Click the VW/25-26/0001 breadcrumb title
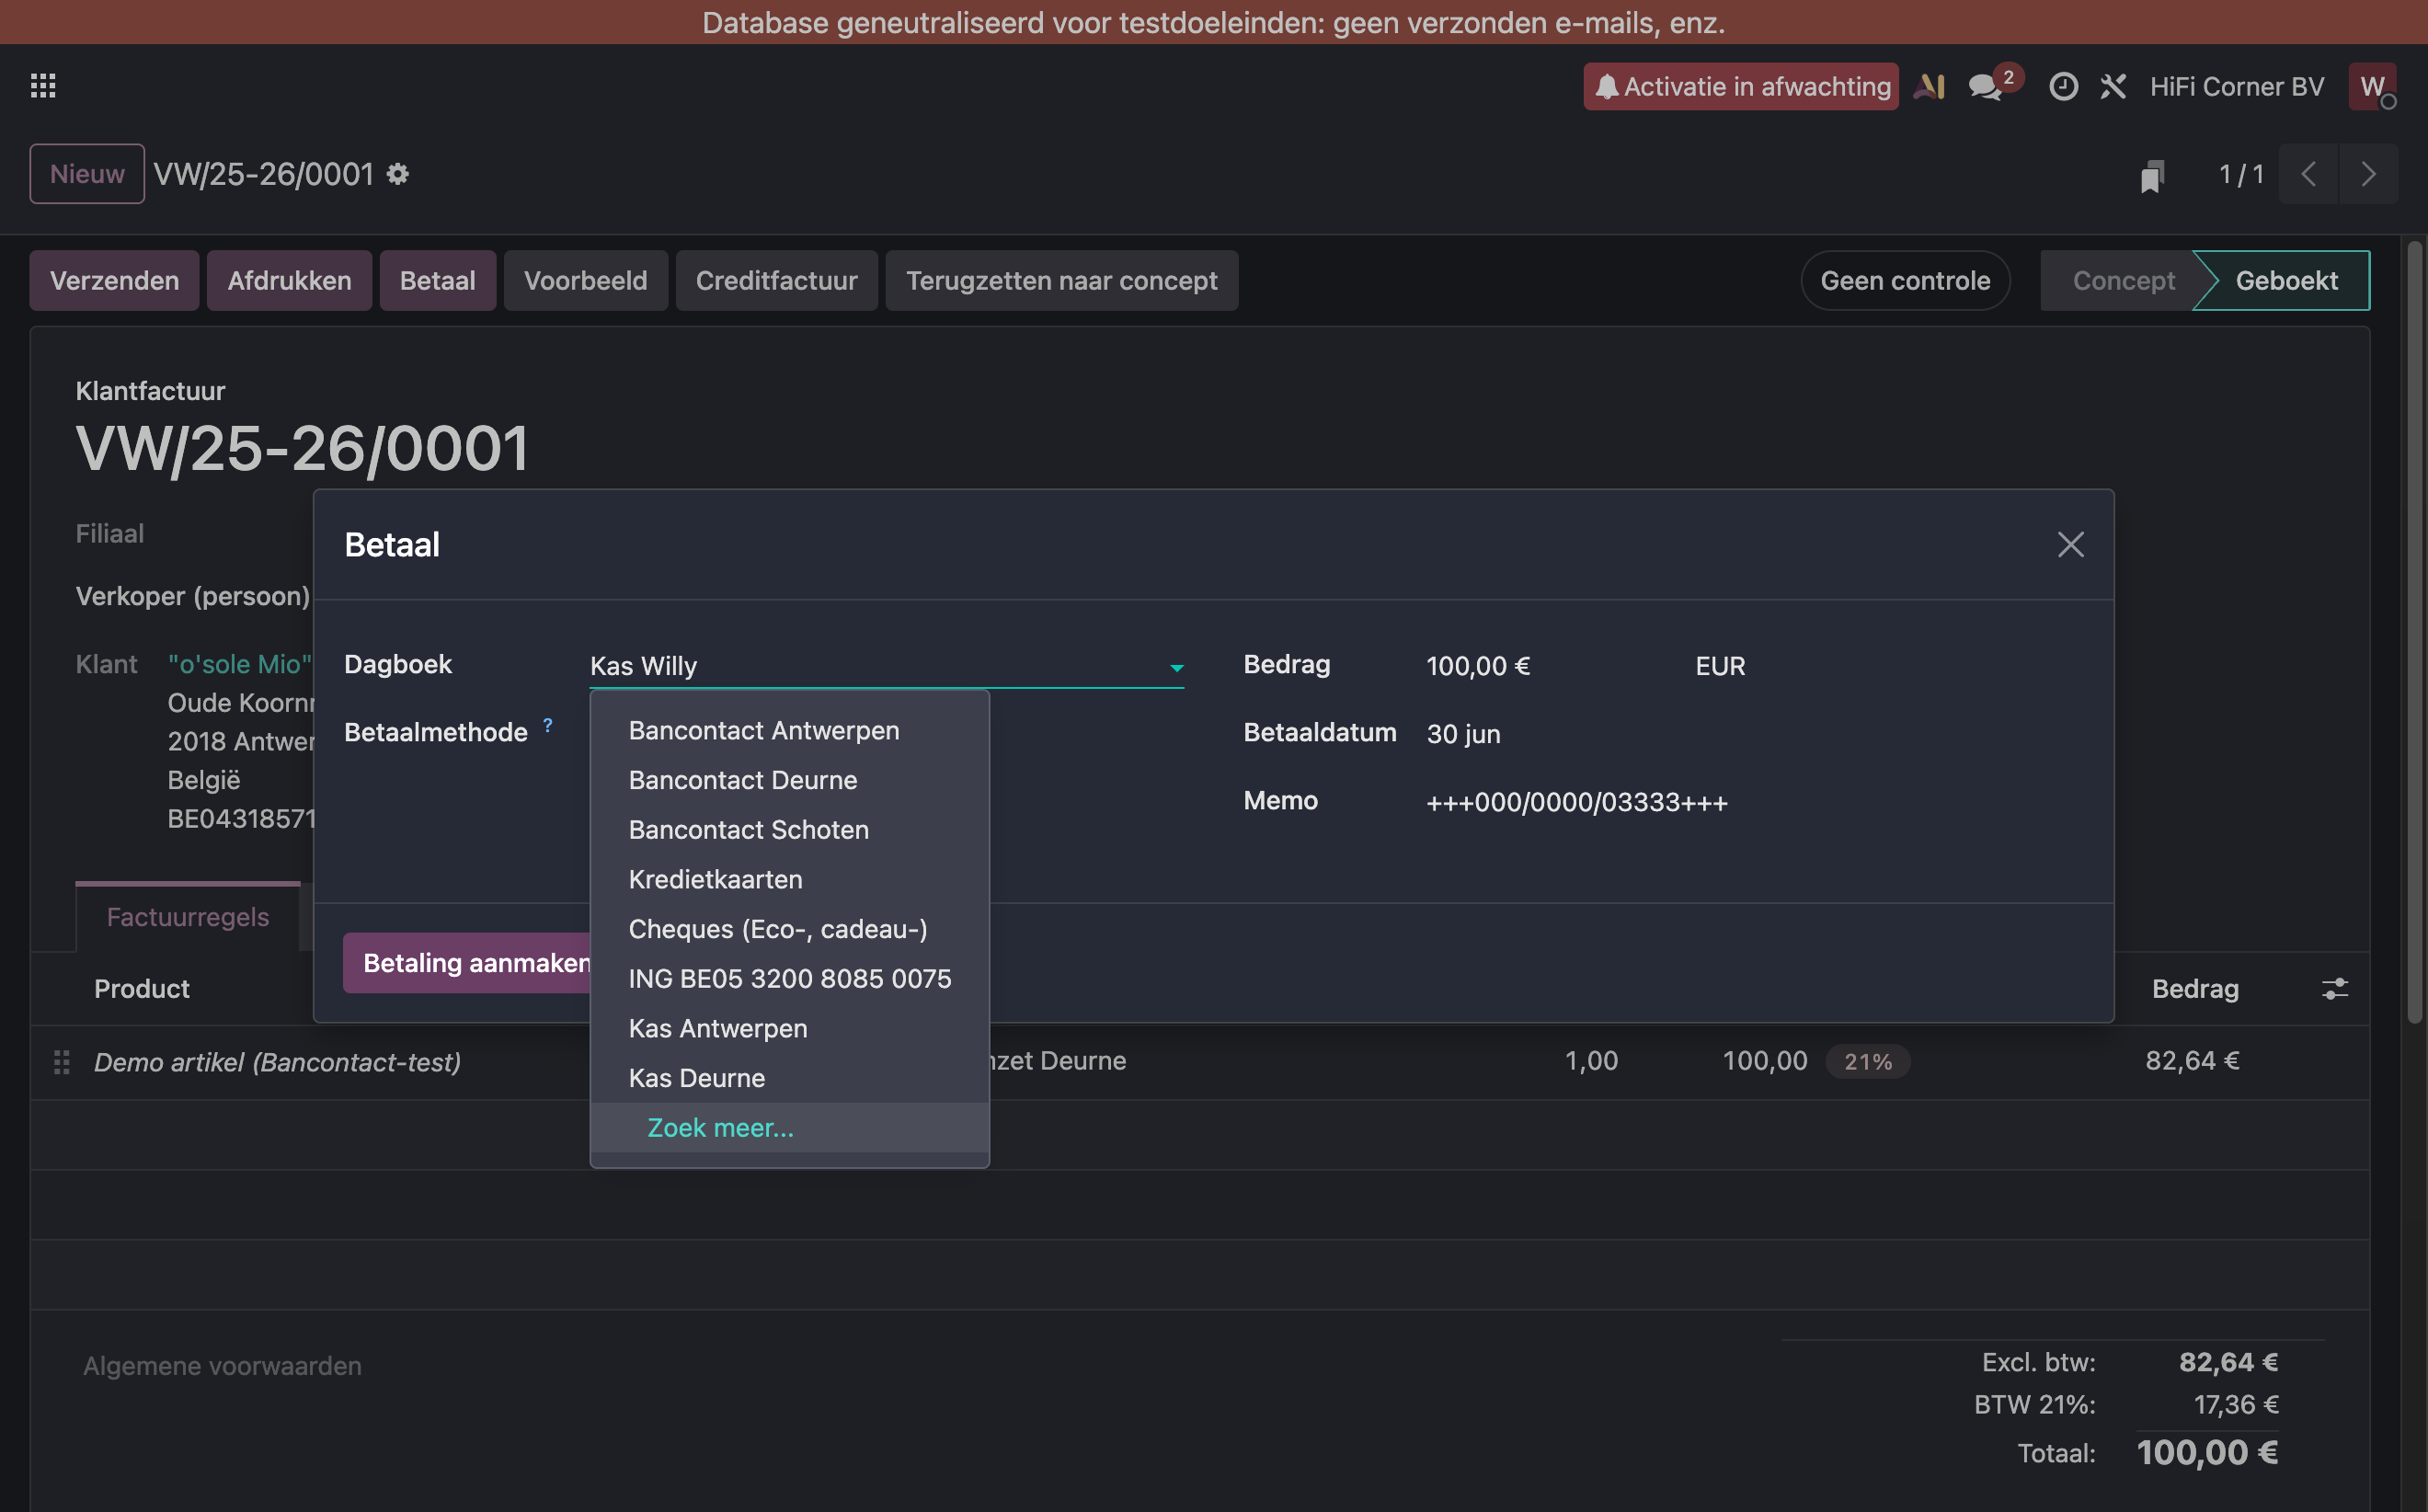 (263, 174)
